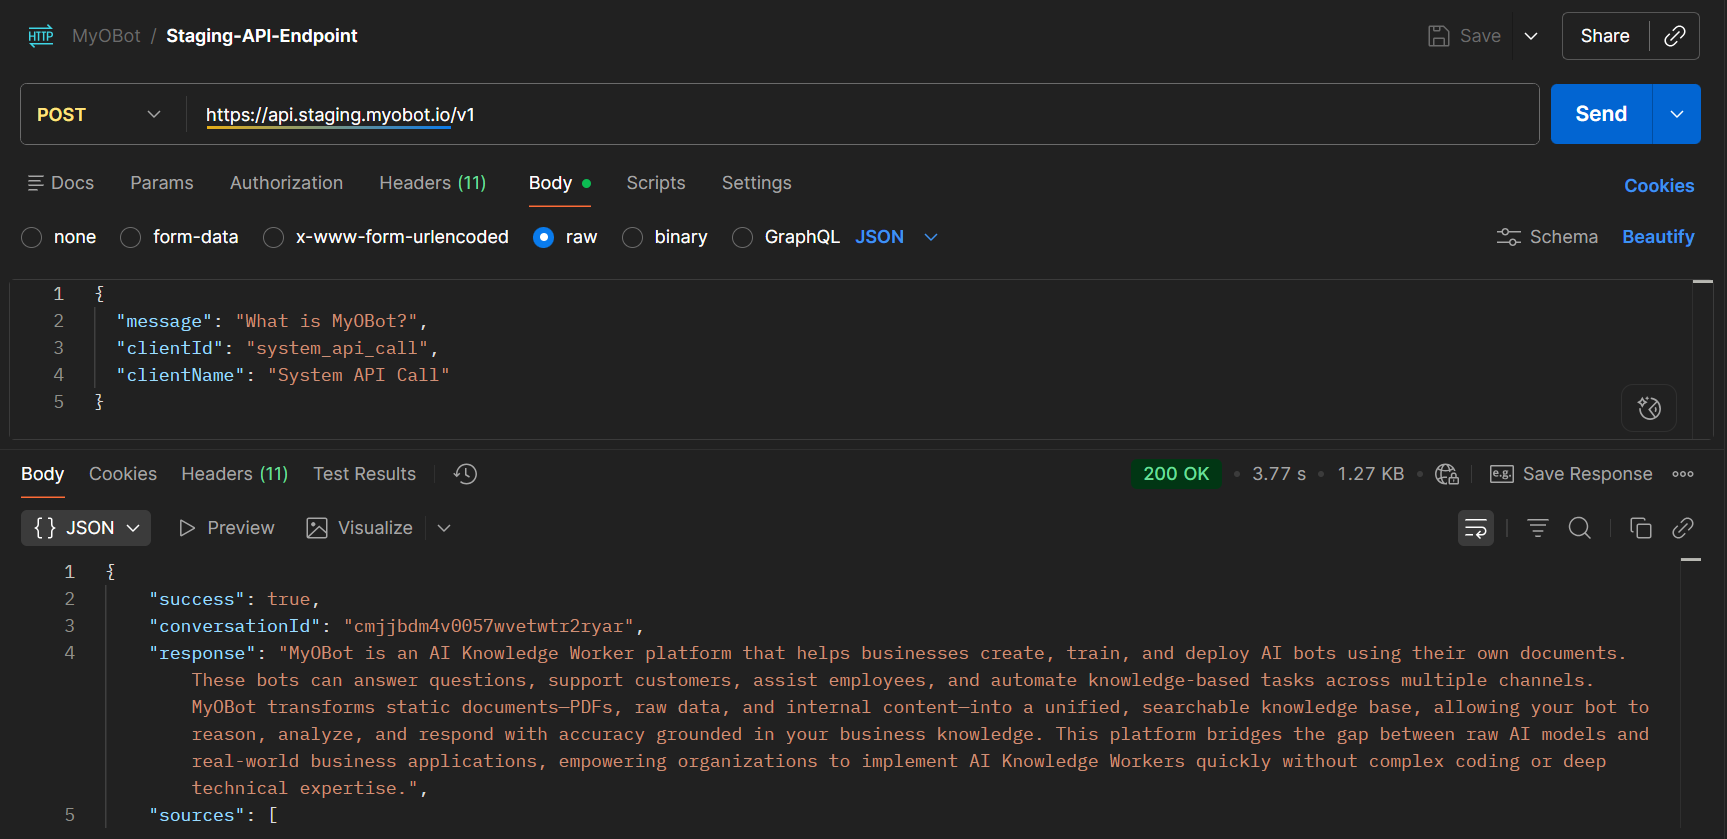The width and height of the screenshot is (1727, 839).
Task: Toggle word wrap in response viewer
Action: [1475, 528]
